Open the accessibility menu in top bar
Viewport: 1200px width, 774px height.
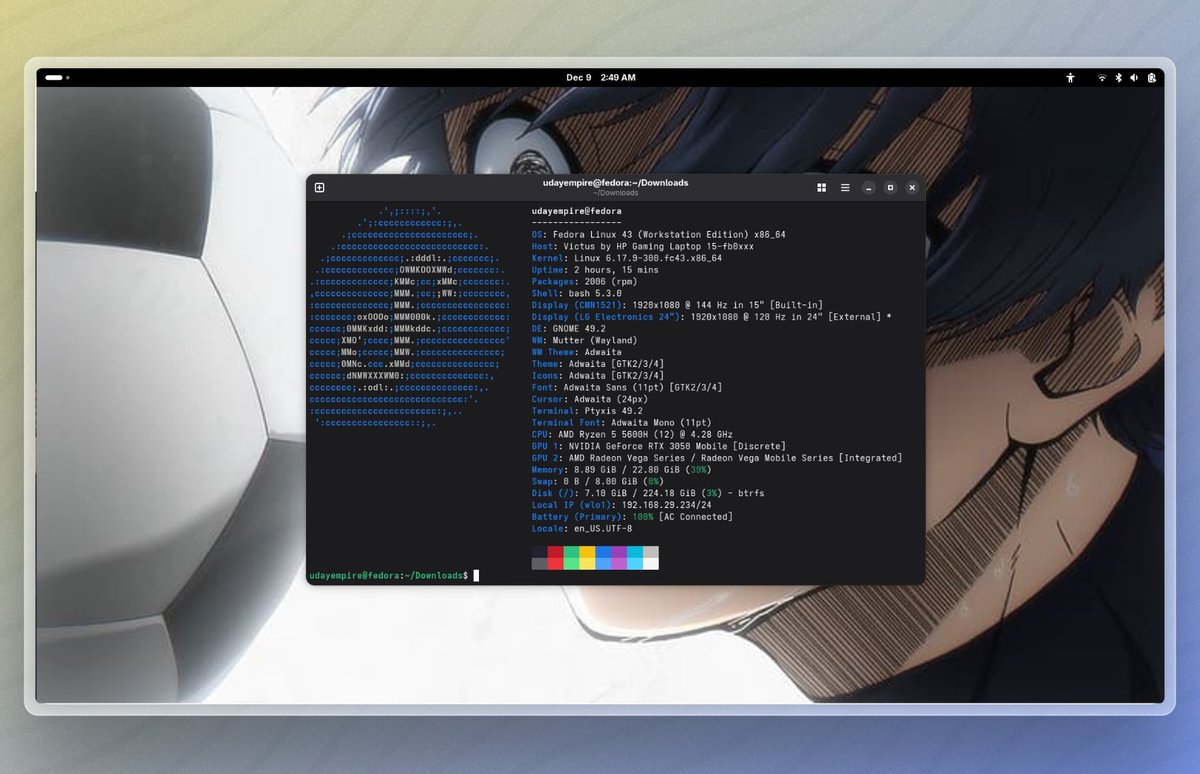pyautogui.click(x=1070, y=77)
